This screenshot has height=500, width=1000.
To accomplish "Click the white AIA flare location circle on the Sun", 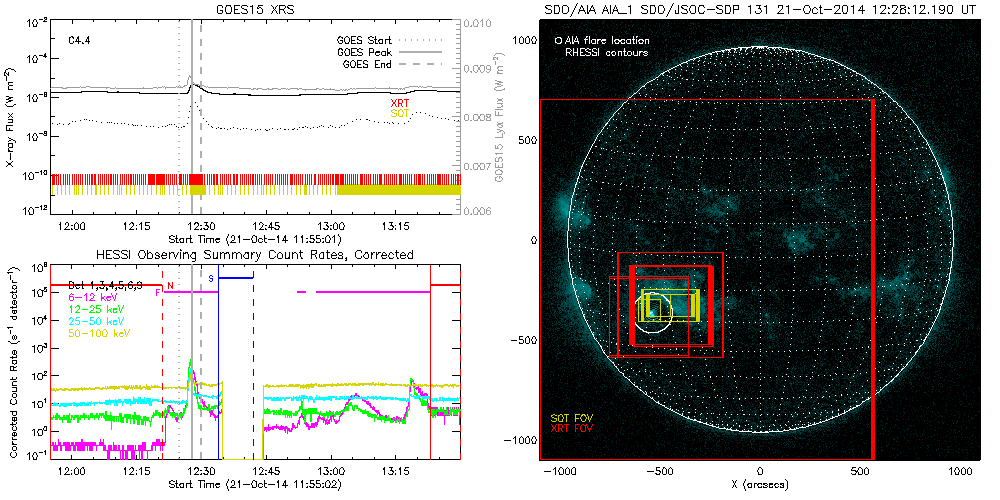I will [655, 313].
